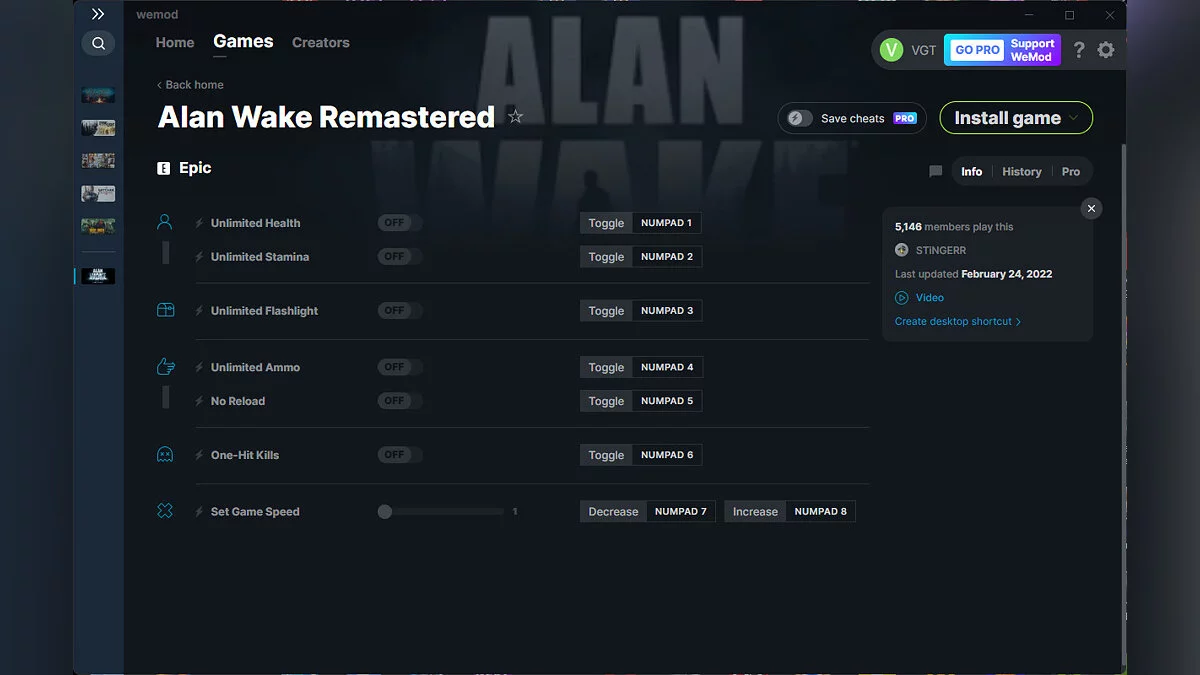Open the Alan Wake thumbnail in the sidebar
Viewport: 1200px width, 675px height.
(x=97, y=275)
